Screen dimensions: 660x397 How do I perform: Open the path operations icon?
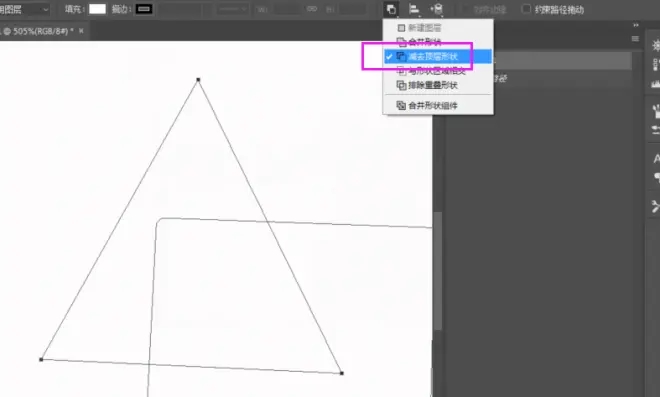coord(391,9)
